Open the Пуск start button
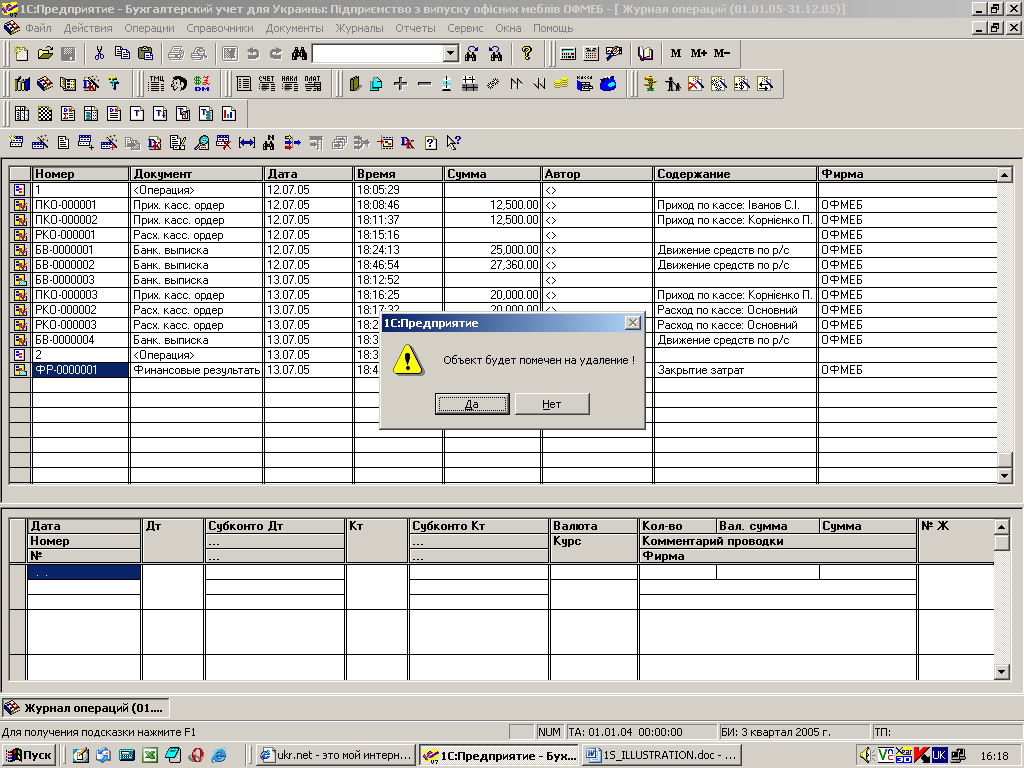 [29, 756]
